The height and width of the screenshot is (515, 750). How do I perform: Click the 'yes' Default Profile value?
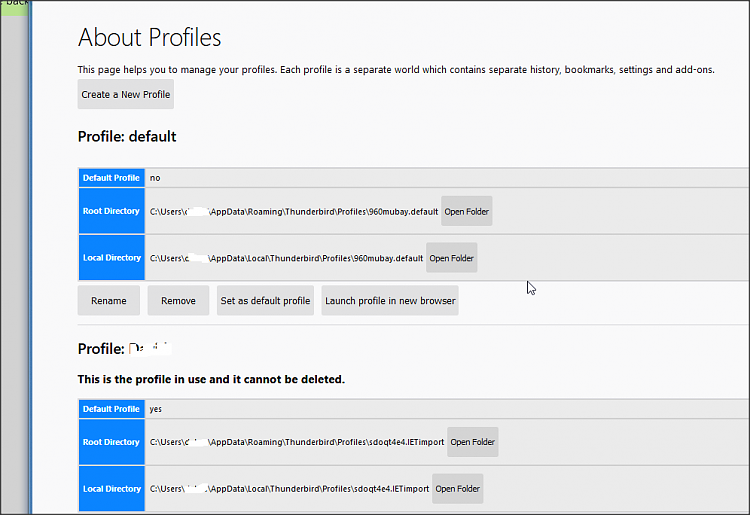[x=156, y=409]
